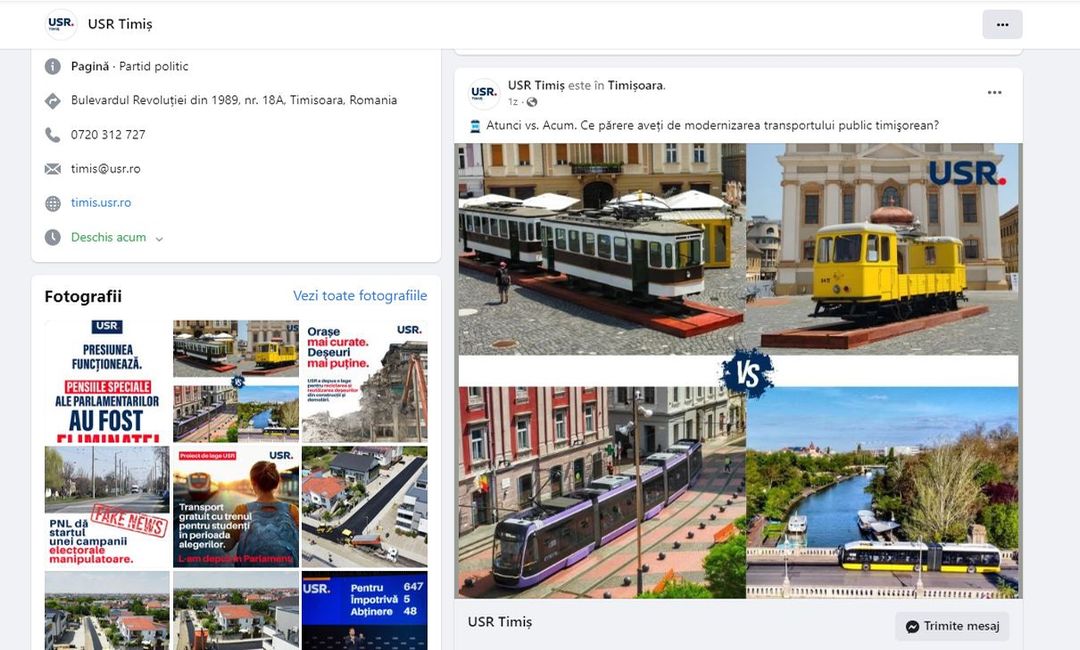Open the Orașe mai curate photo thumbnail
1080x650 pixels.
[x=364, y=381]
